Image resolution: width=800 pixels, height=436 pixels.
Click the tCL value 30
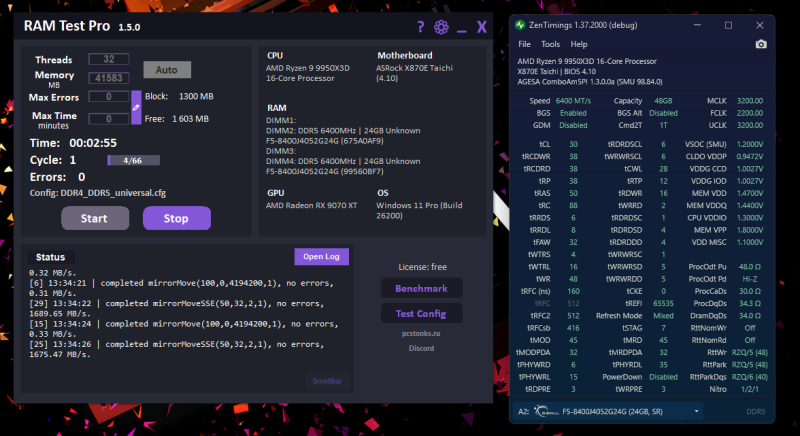tap(573, 144)
